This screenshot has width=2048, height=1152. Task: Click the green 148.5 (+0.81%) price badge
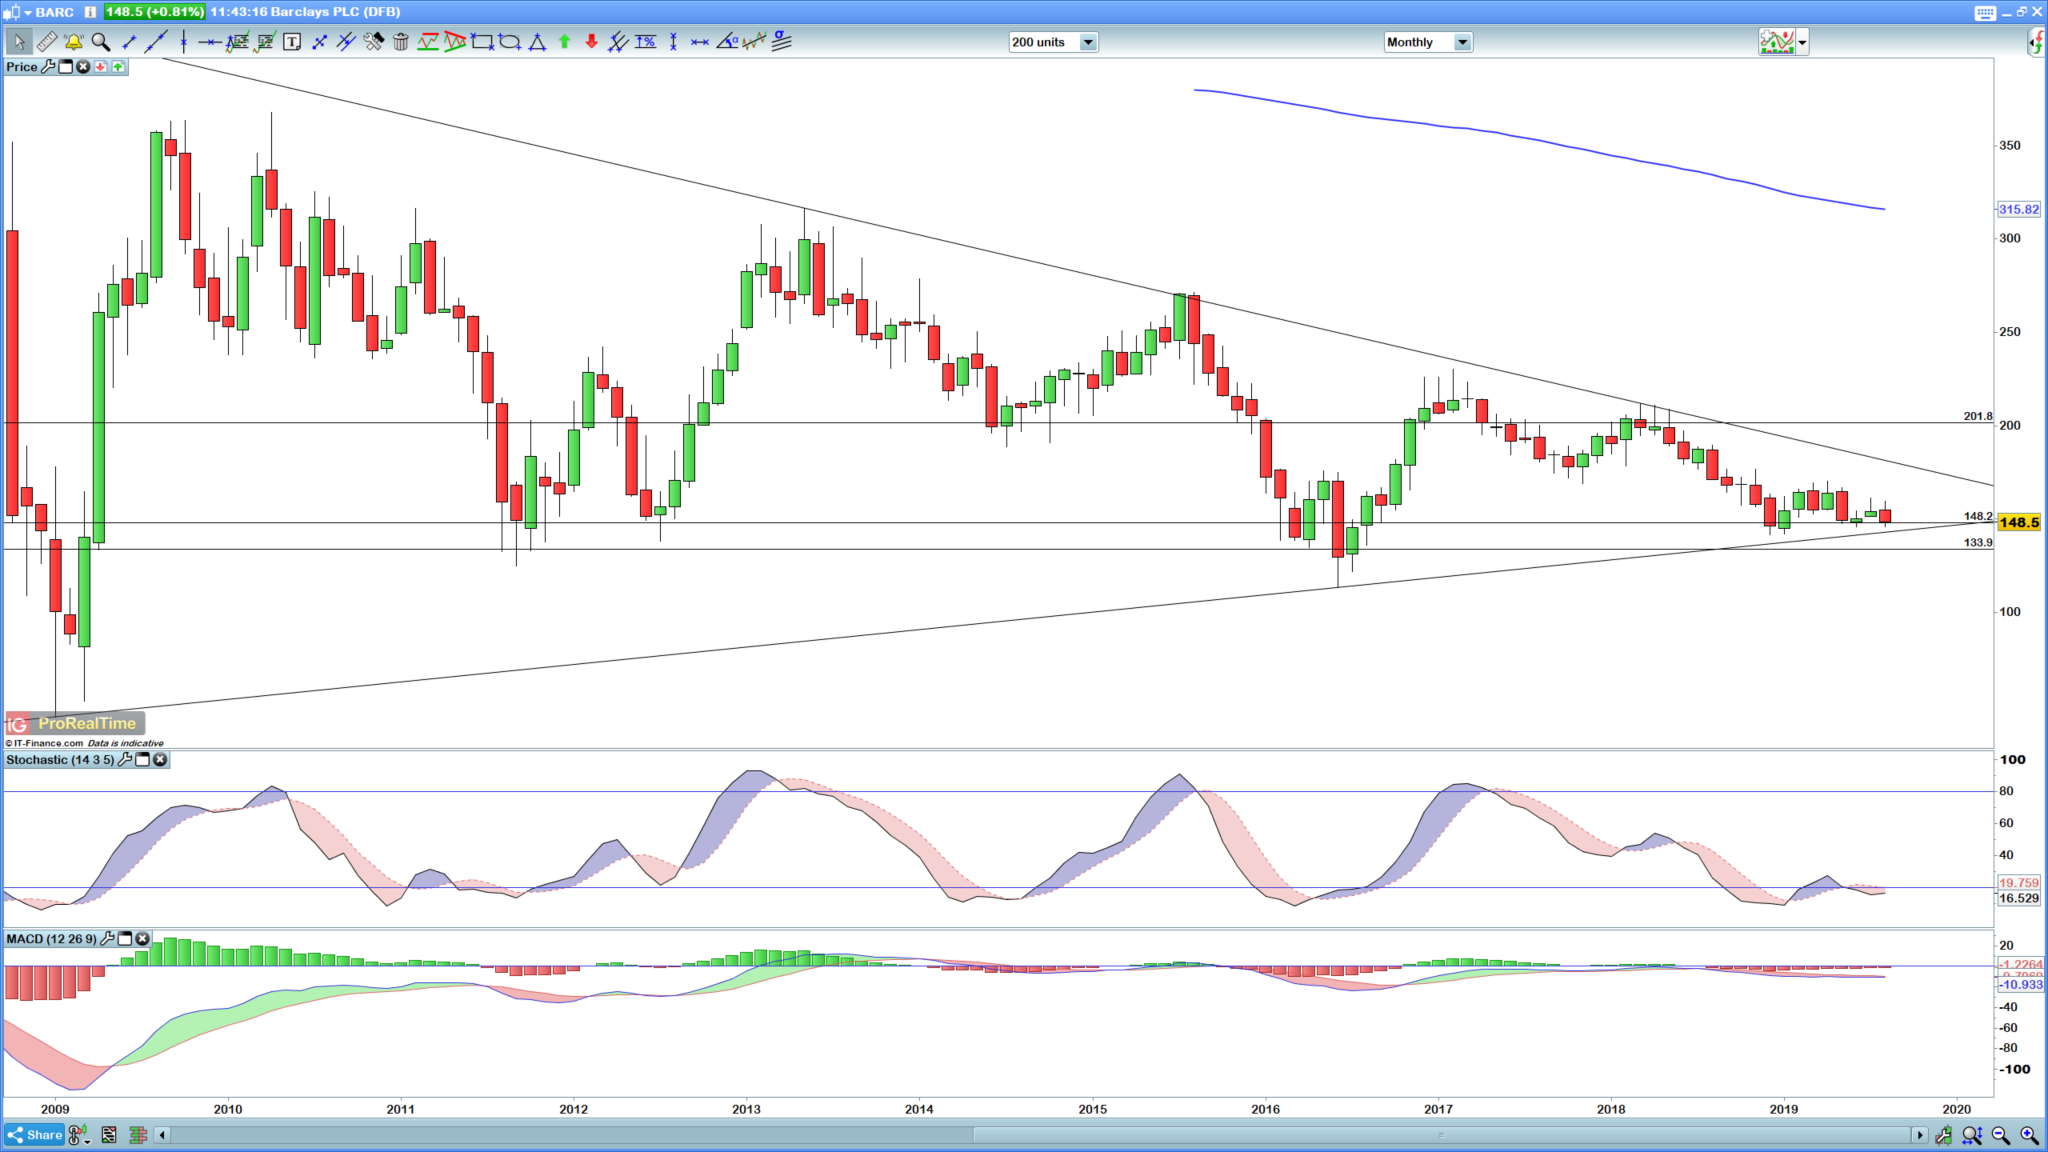pyautogui.click(x=154, y=12)
